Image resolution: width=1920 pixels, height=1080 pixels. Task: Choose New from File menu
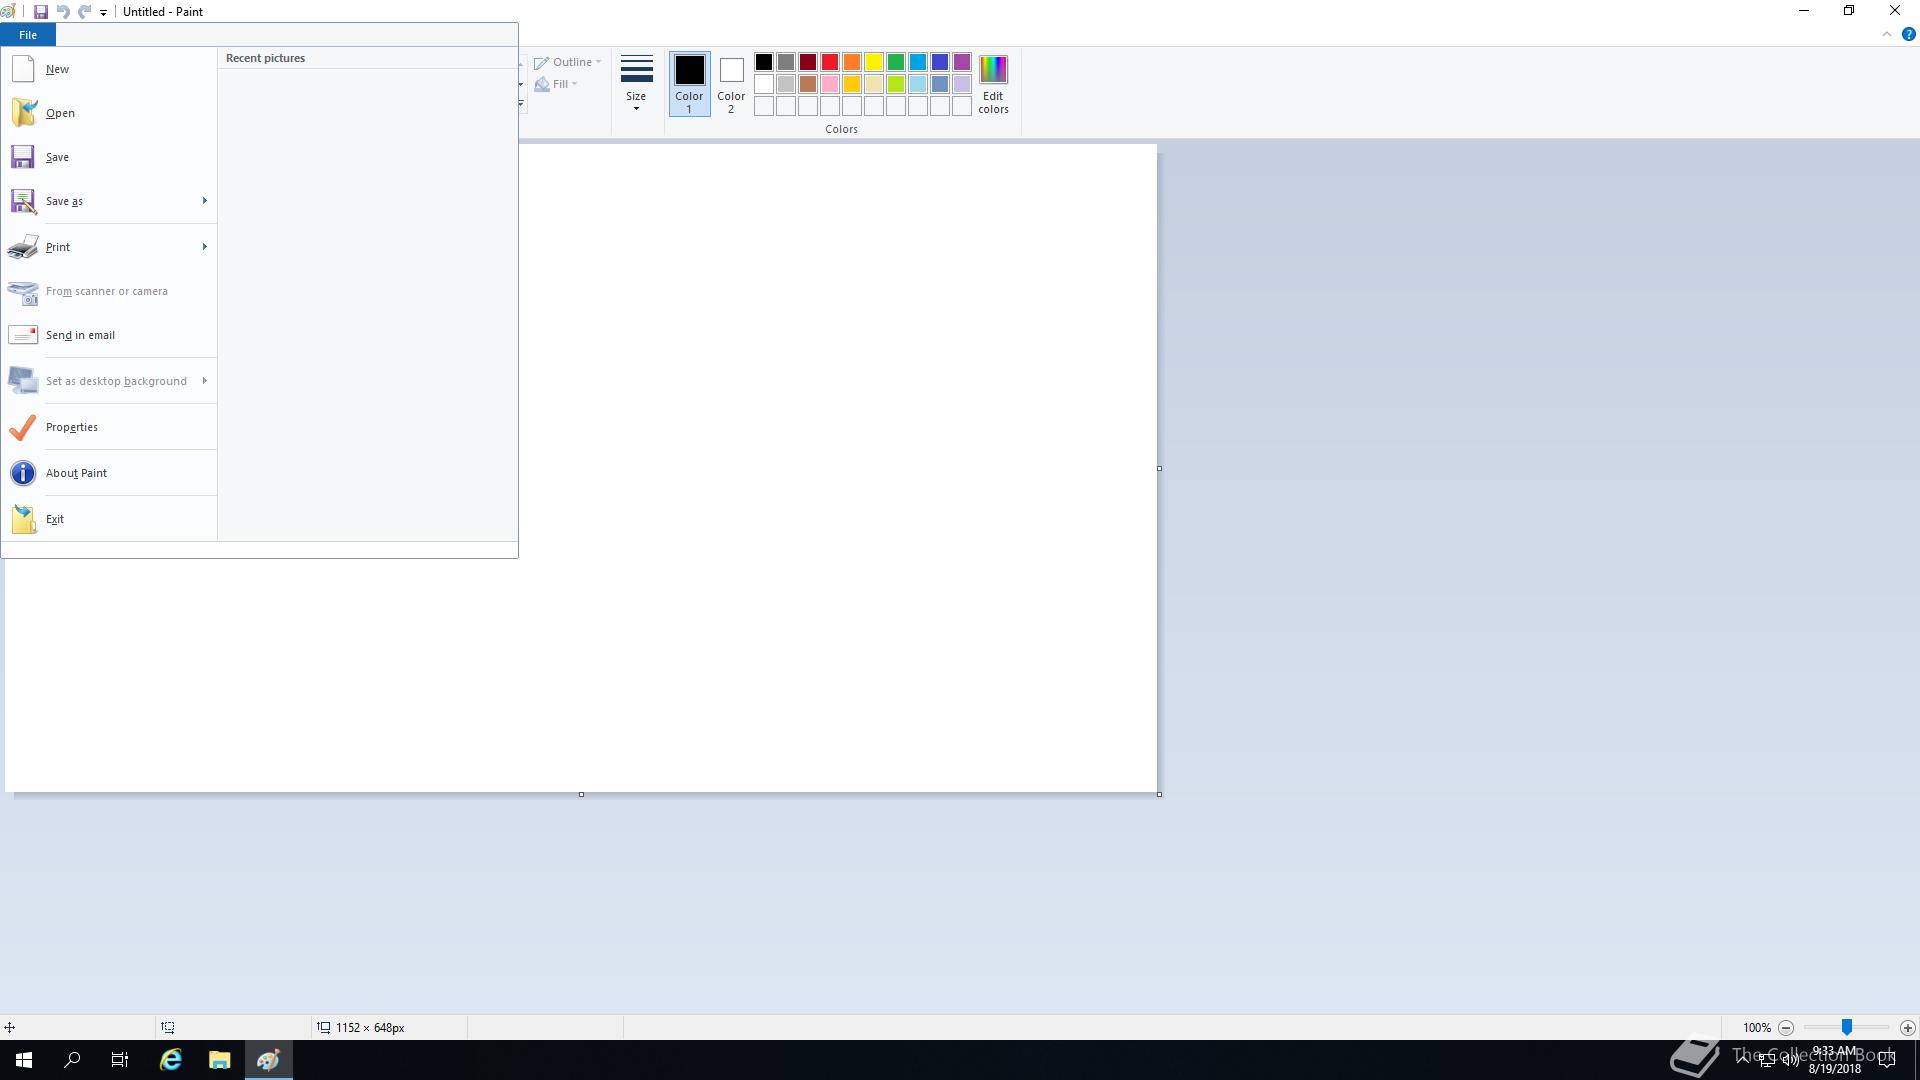109,69
